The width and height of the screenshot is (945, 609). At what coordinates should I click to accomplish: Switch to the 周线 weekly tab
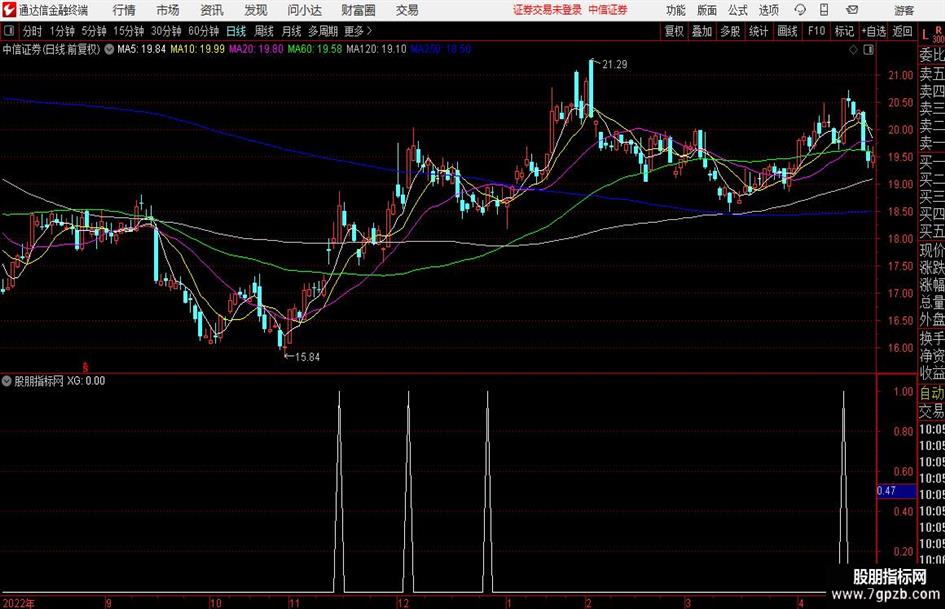[264, 31]
